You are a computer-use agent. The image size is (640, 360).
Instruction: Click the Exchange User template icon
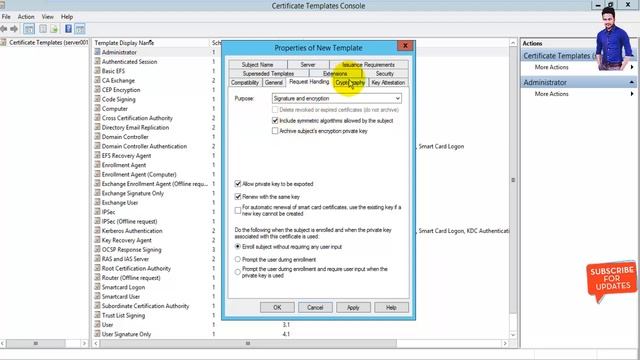coord(97,202)
